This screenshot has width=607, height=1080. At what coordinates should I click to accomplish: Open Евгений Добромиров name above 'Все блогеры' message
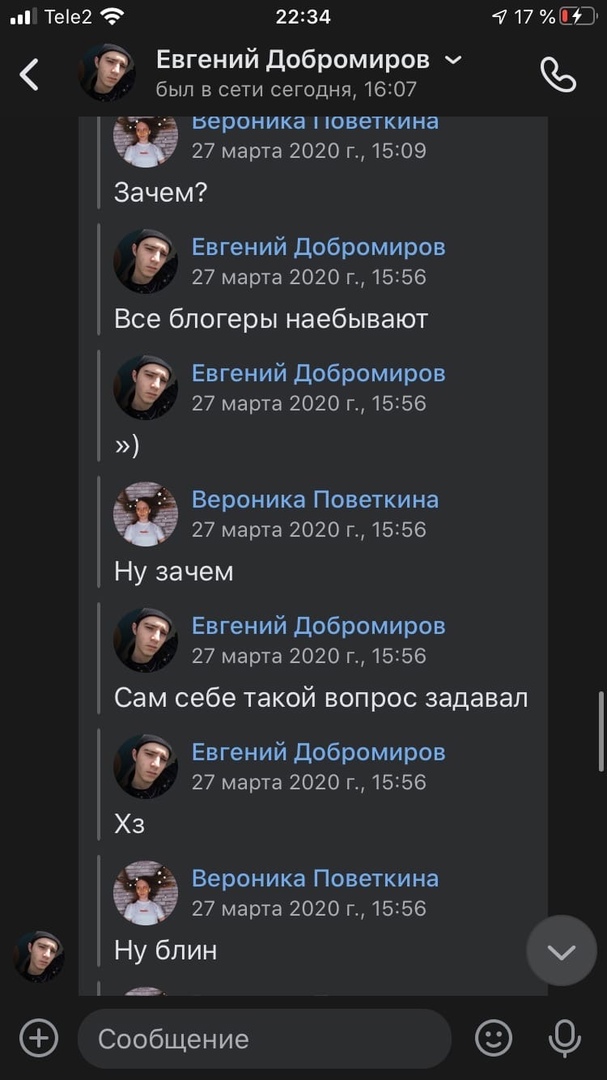pos(318,247)
